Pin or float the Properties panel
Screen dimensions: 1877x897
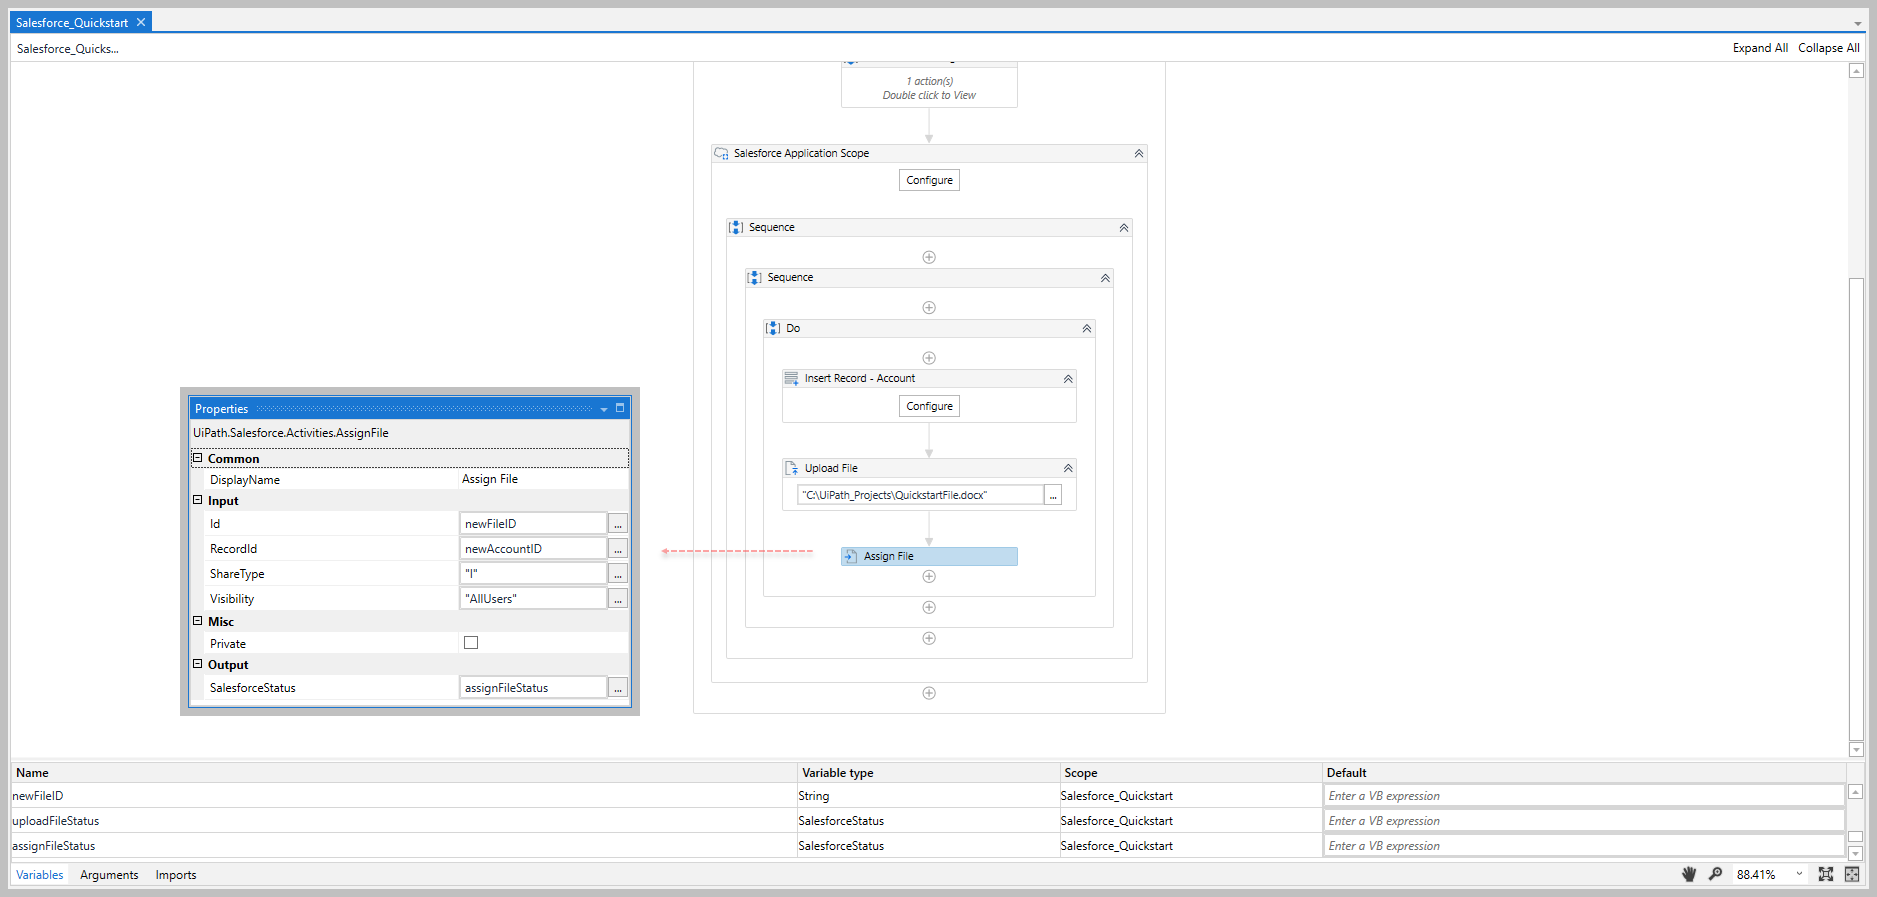620,408
